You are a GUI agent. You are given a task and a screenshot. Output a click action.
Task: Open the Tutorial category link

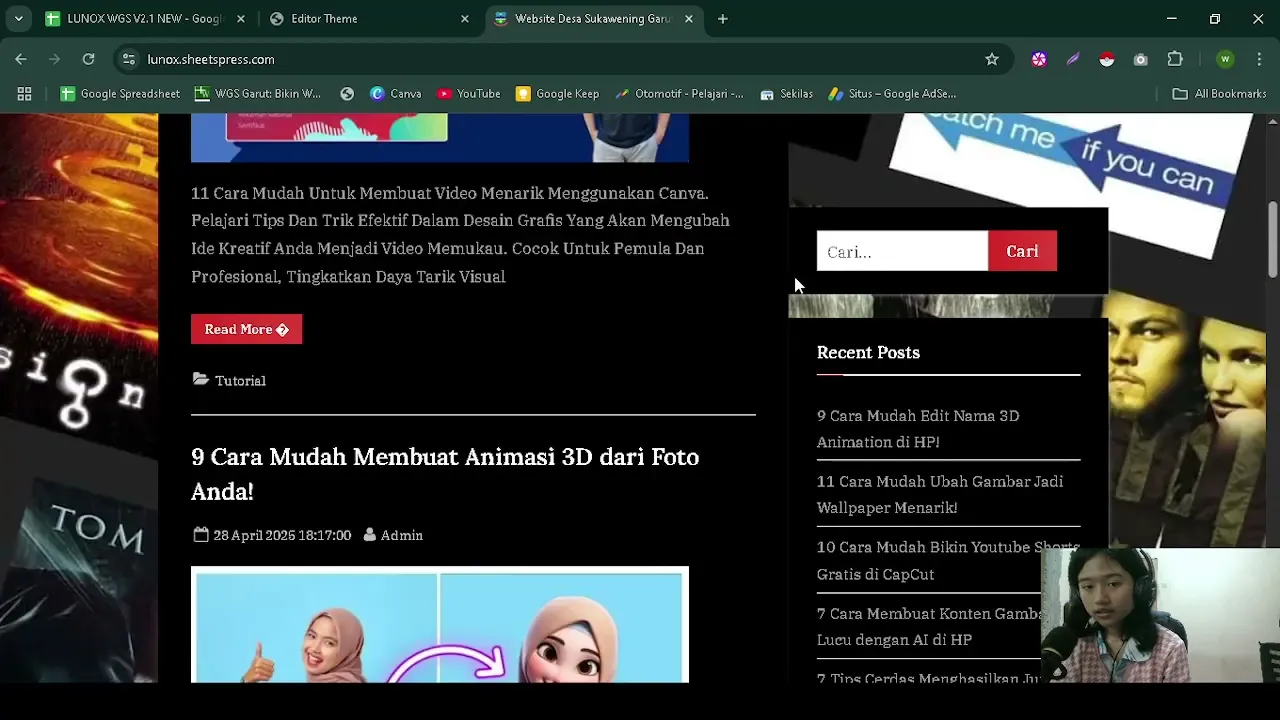(240, 380)
